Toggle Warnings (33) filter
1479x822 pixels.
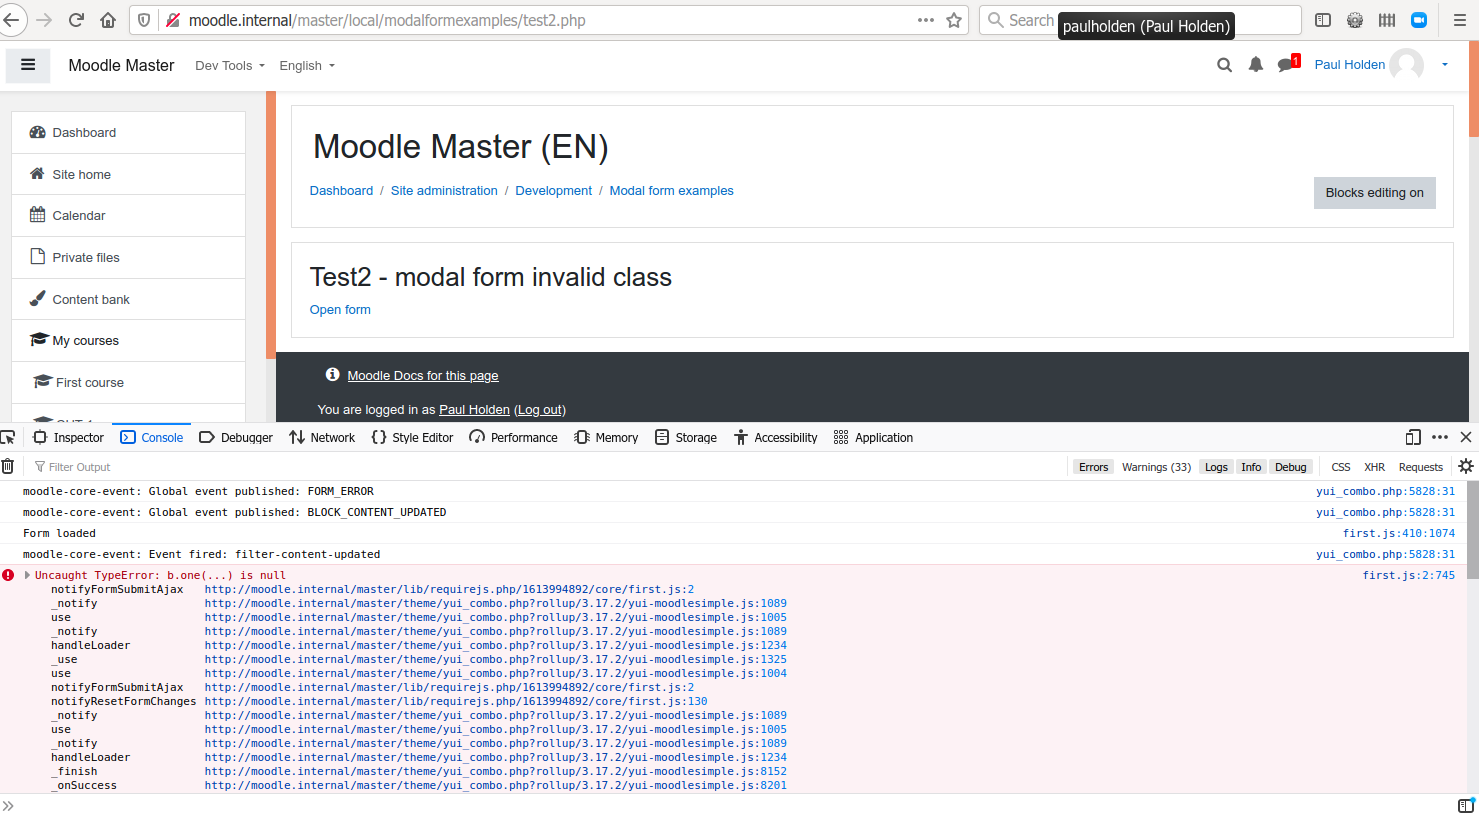point(1156,467)
